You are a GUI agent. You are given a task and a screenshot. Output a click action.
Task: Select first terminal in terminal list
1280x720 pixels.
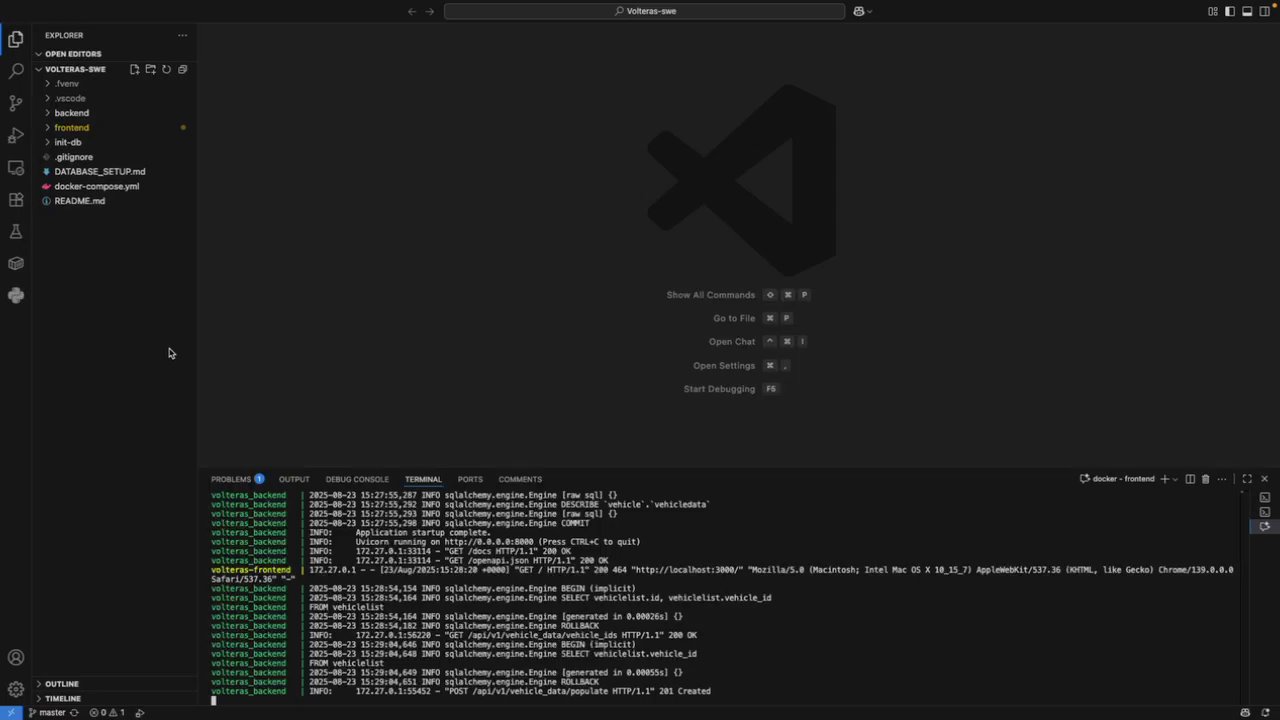click(1265, 497)
